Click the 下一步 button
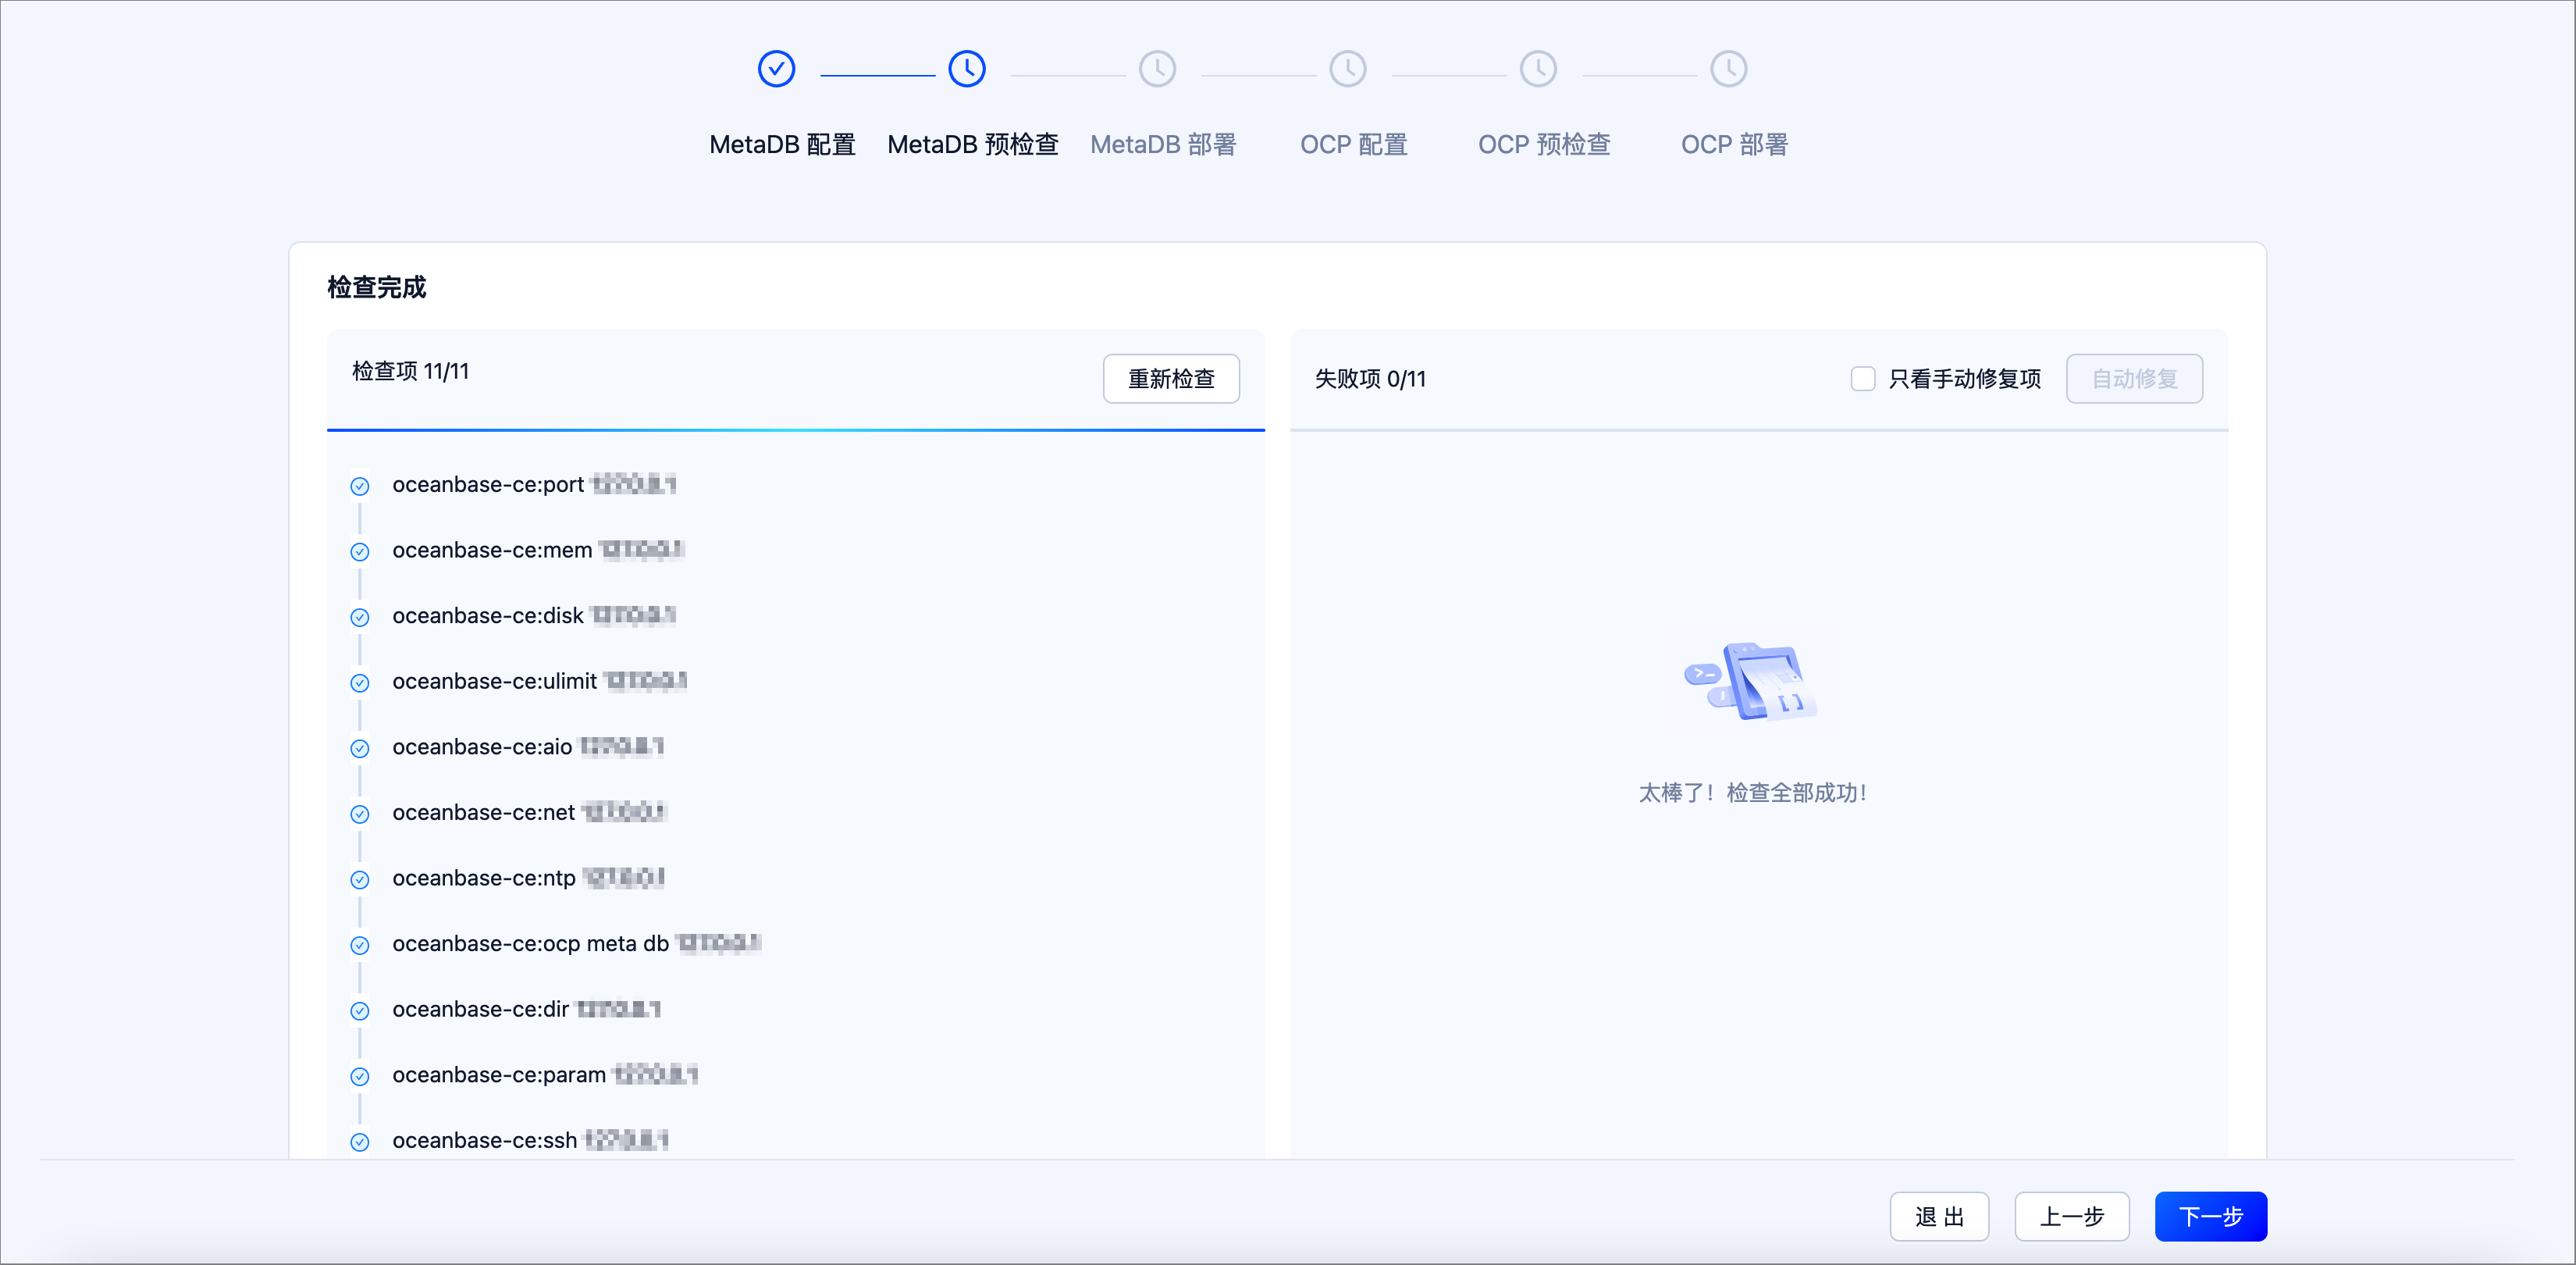The image size is (2576, 1265). 2210,1216
